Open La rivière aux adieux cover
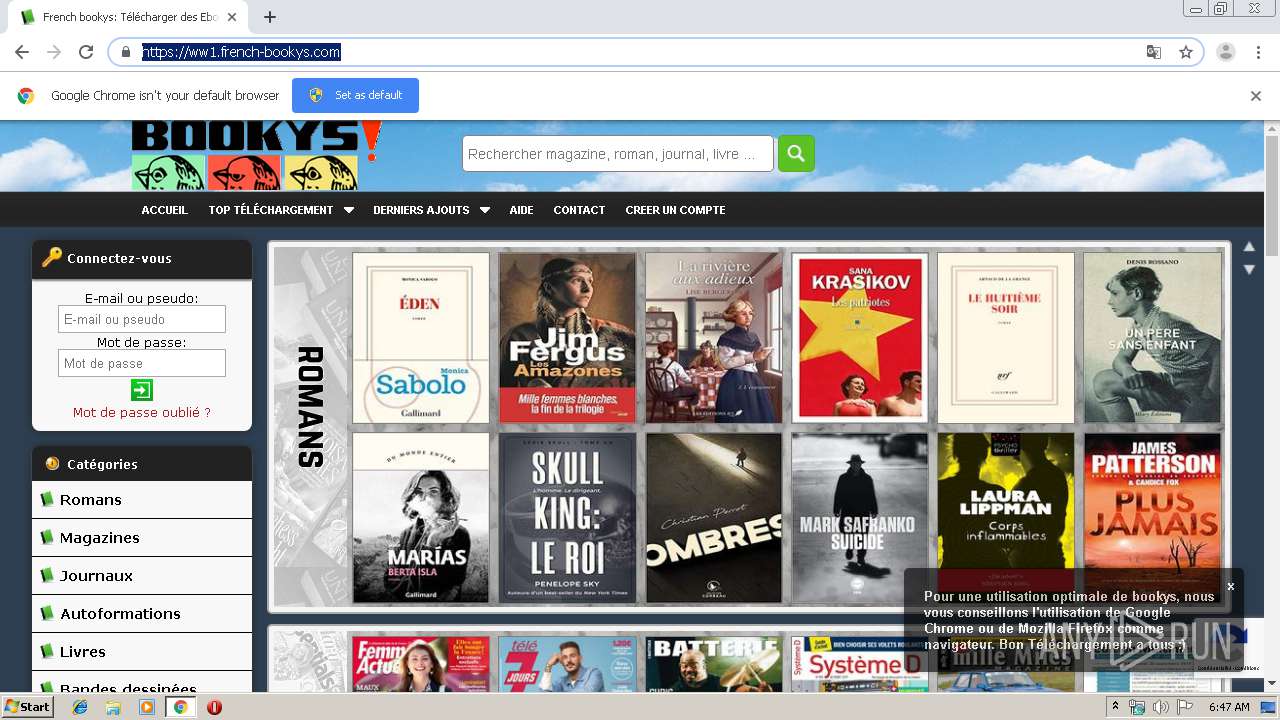1280x720 pixels. click(713, 338)
